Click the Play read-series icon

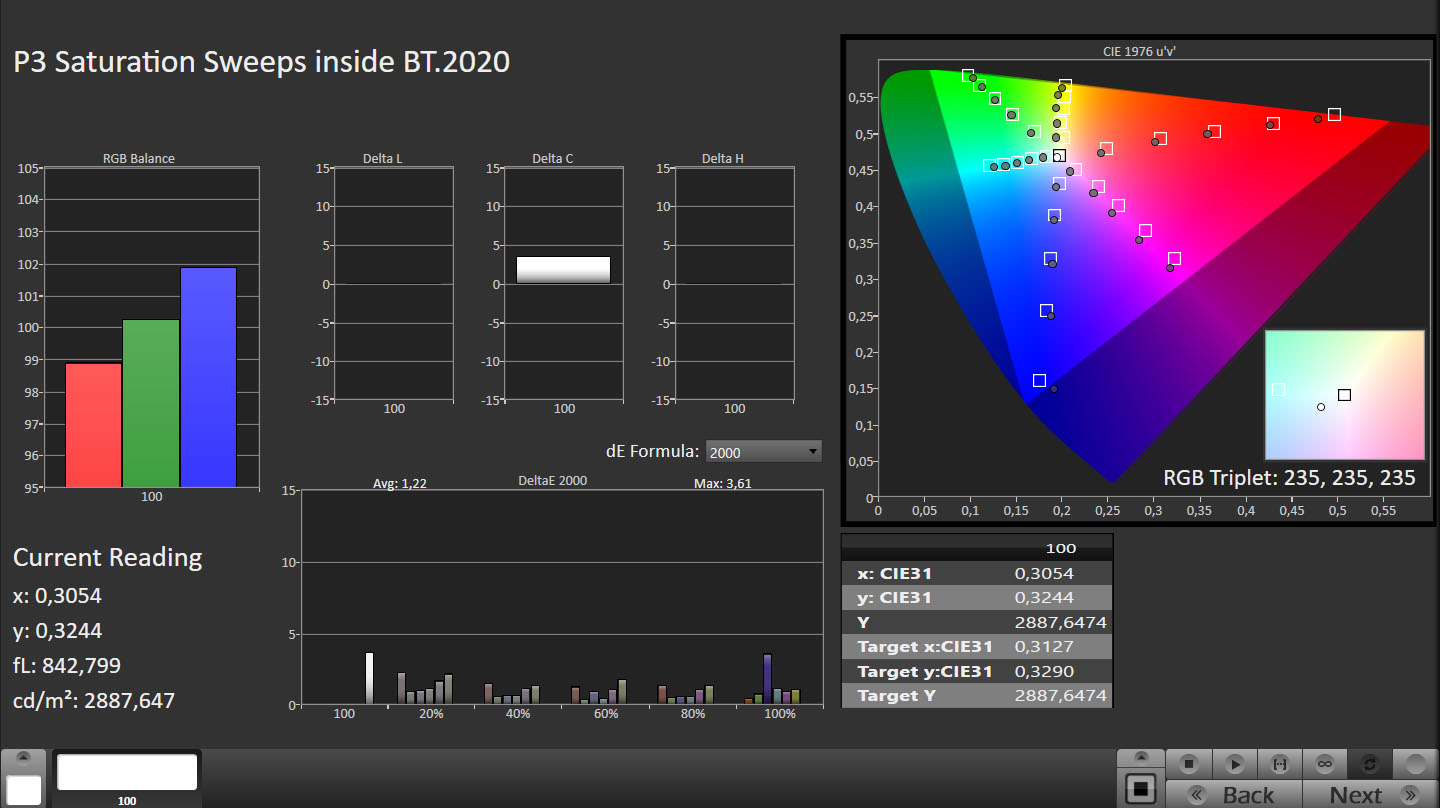click(1235, 764)
